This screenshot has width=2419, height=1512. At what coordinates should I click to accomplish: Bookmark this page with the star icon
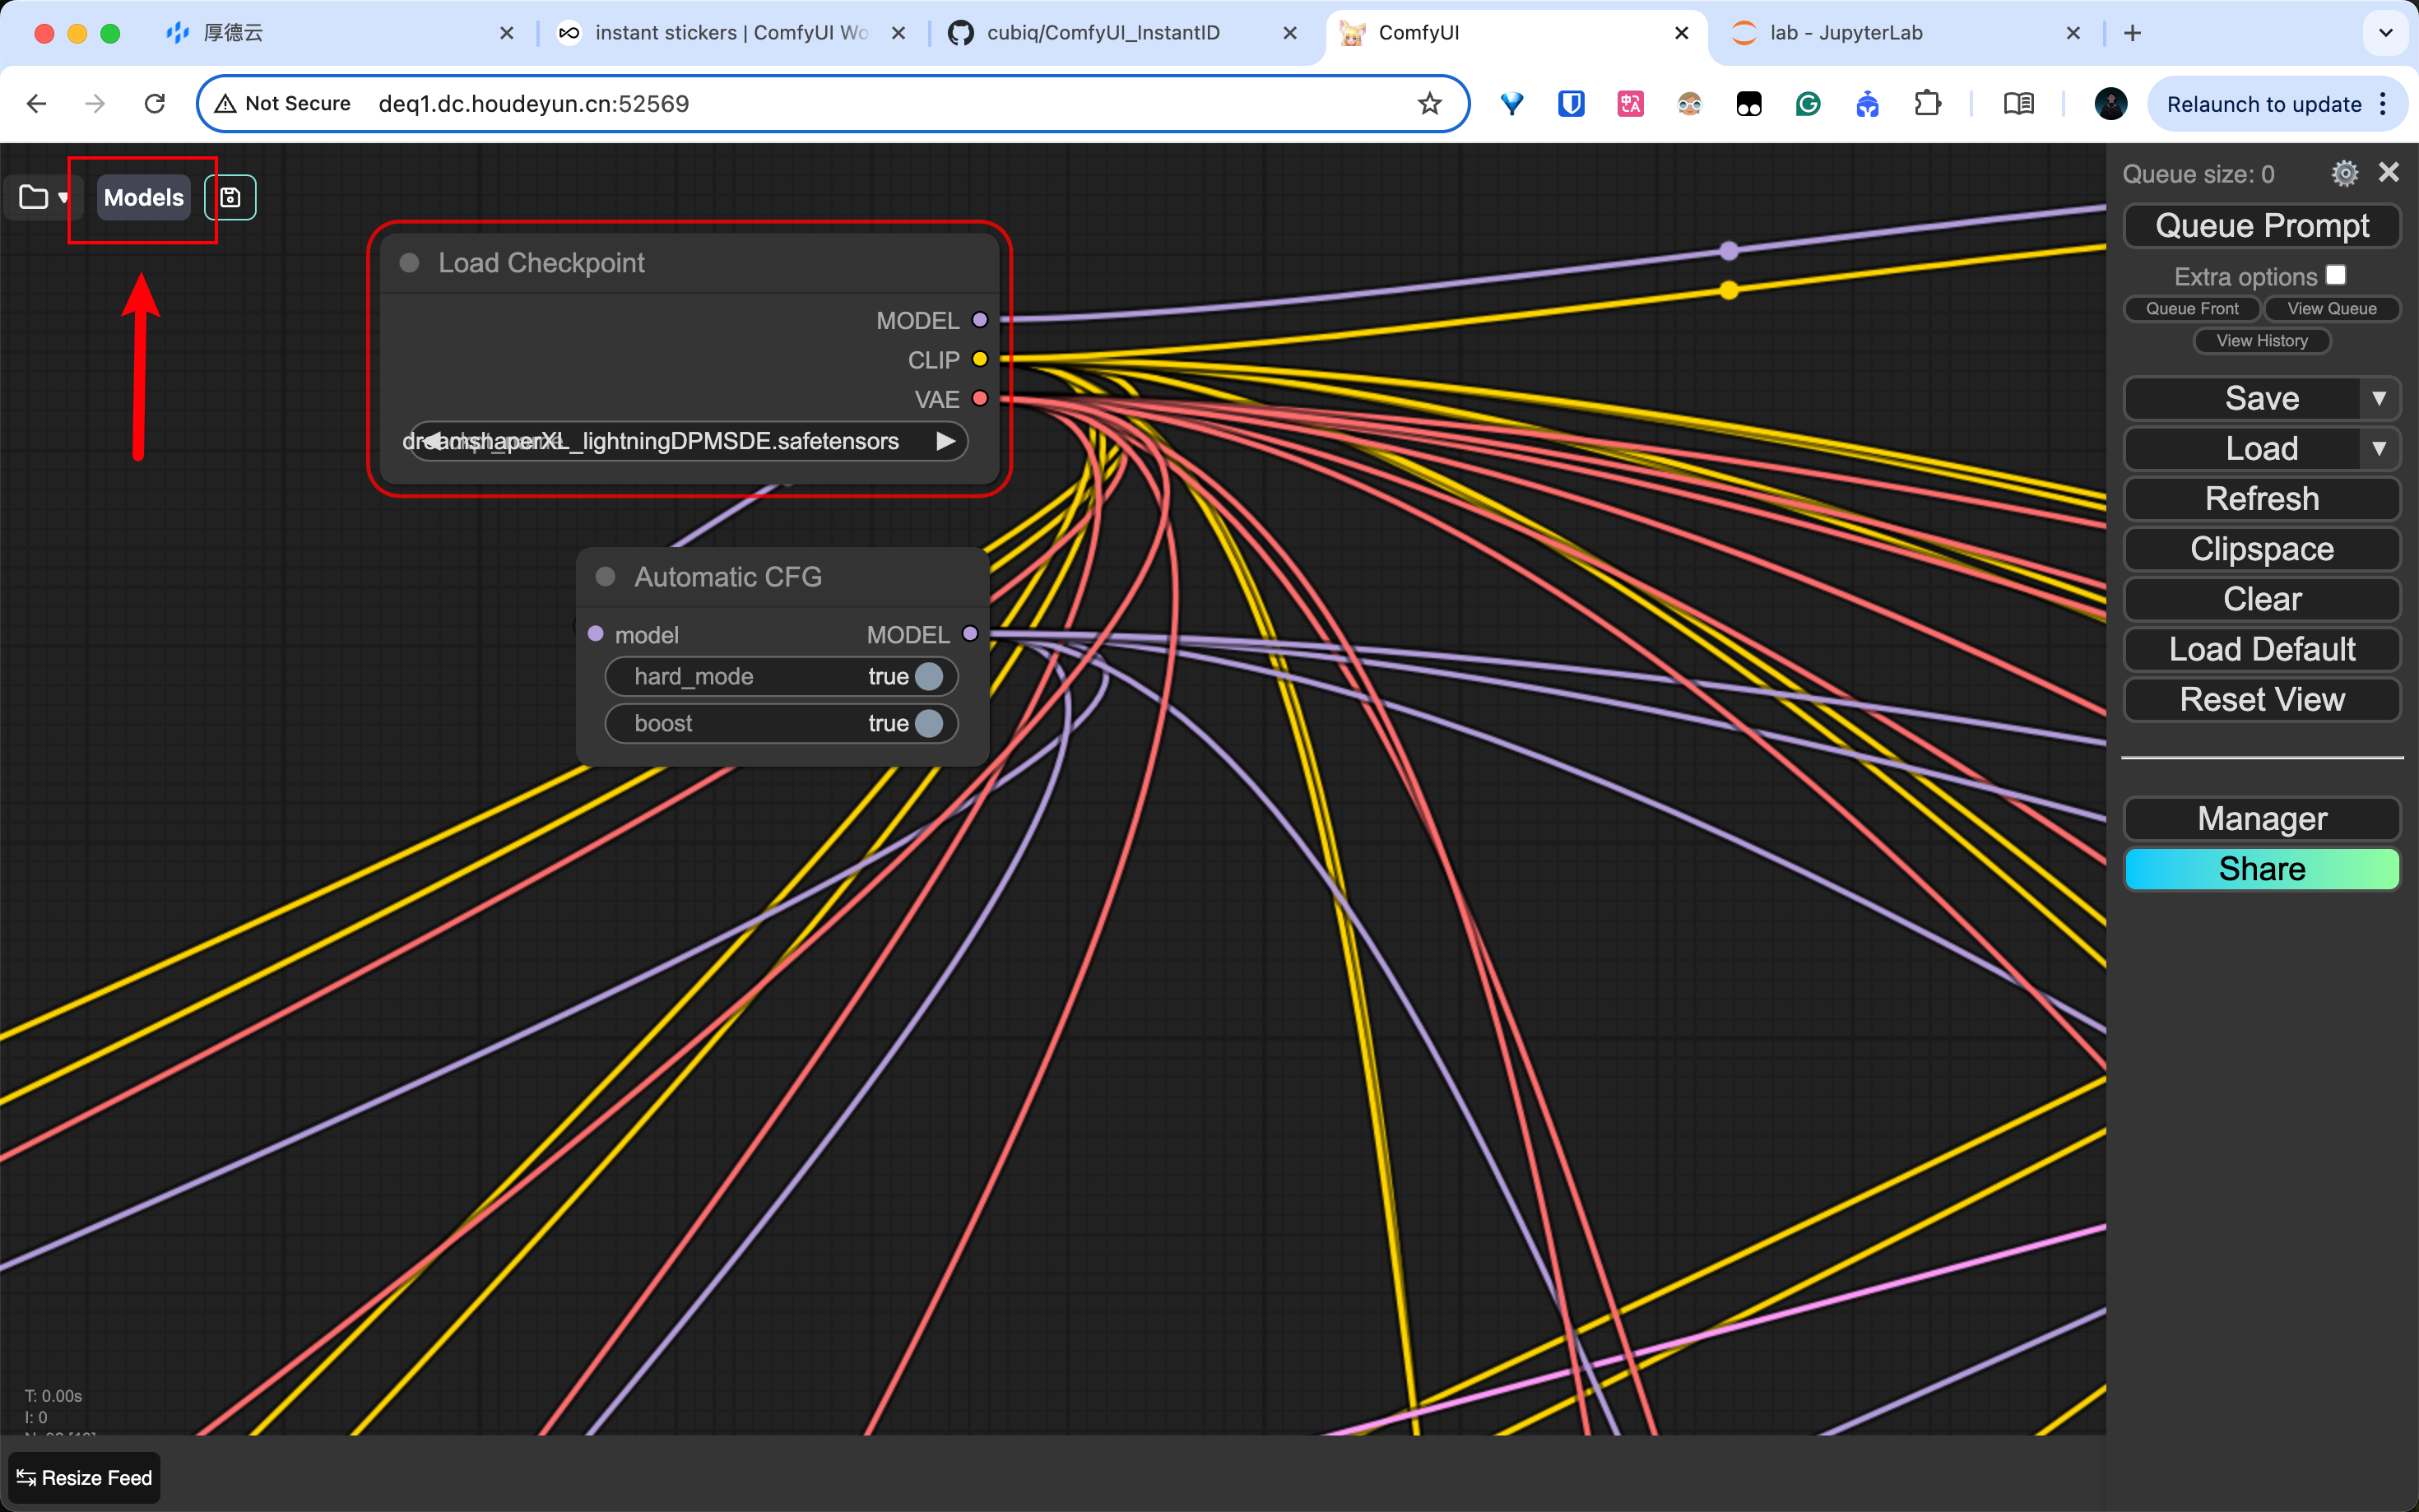coord(1429,104)
